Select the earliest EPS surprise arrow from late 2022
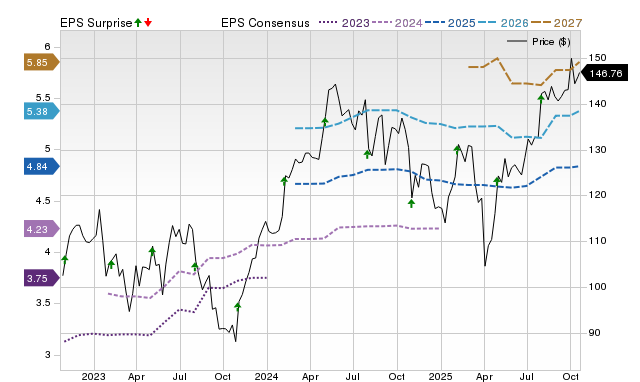The image size is (640, 382). point(64,259)
